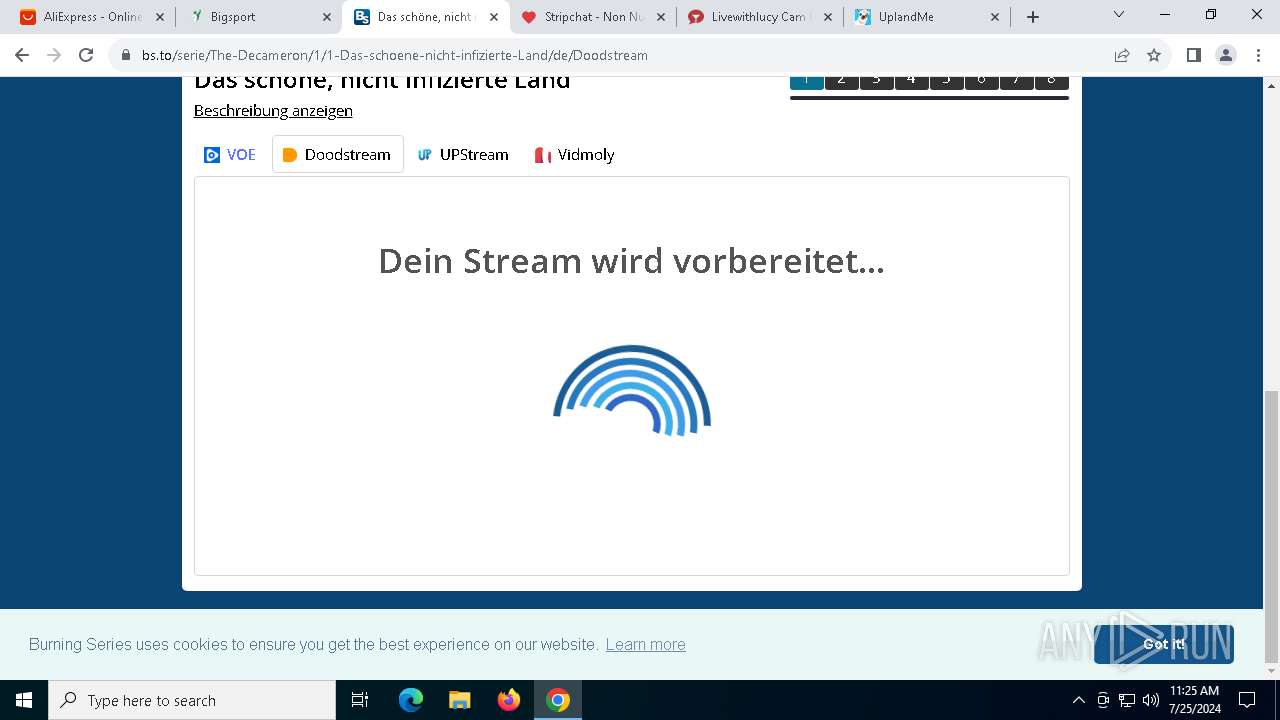Share this page icon
The height and width of the screenshot is (720, 1280).
coord(1122,55)
